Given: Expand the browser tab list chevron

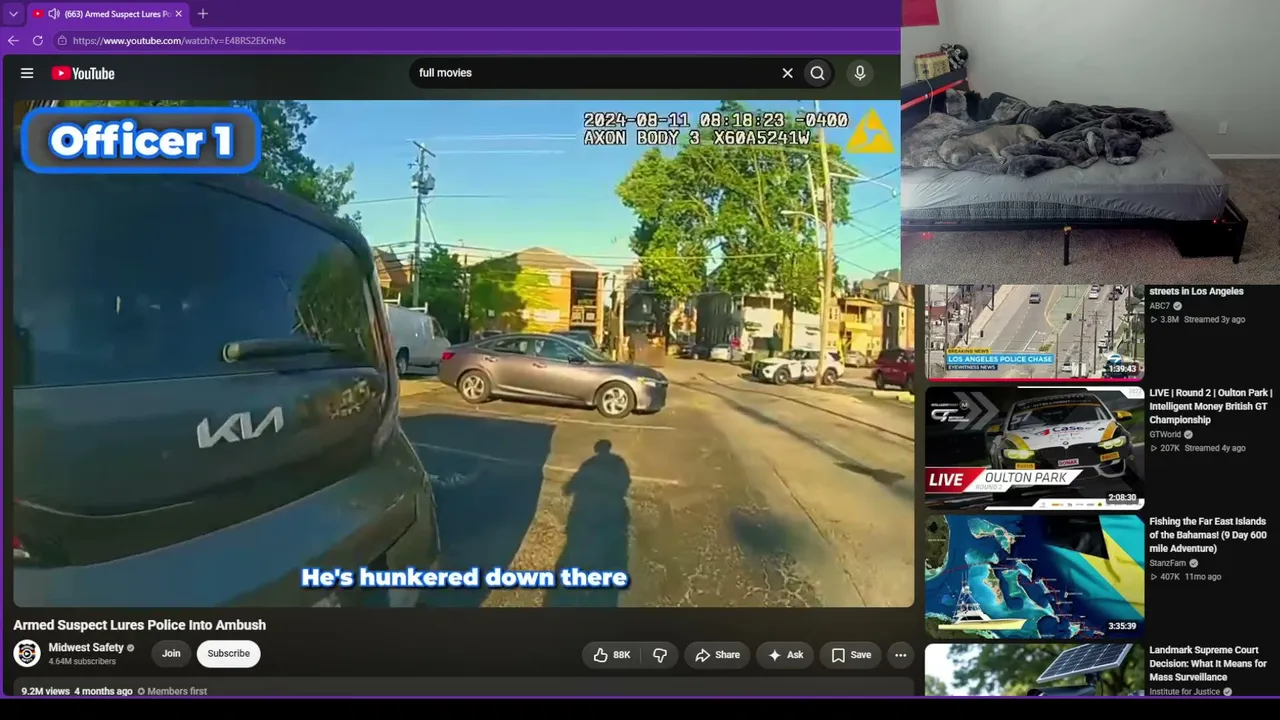Looking at the screenshot, I should [13, 14].
